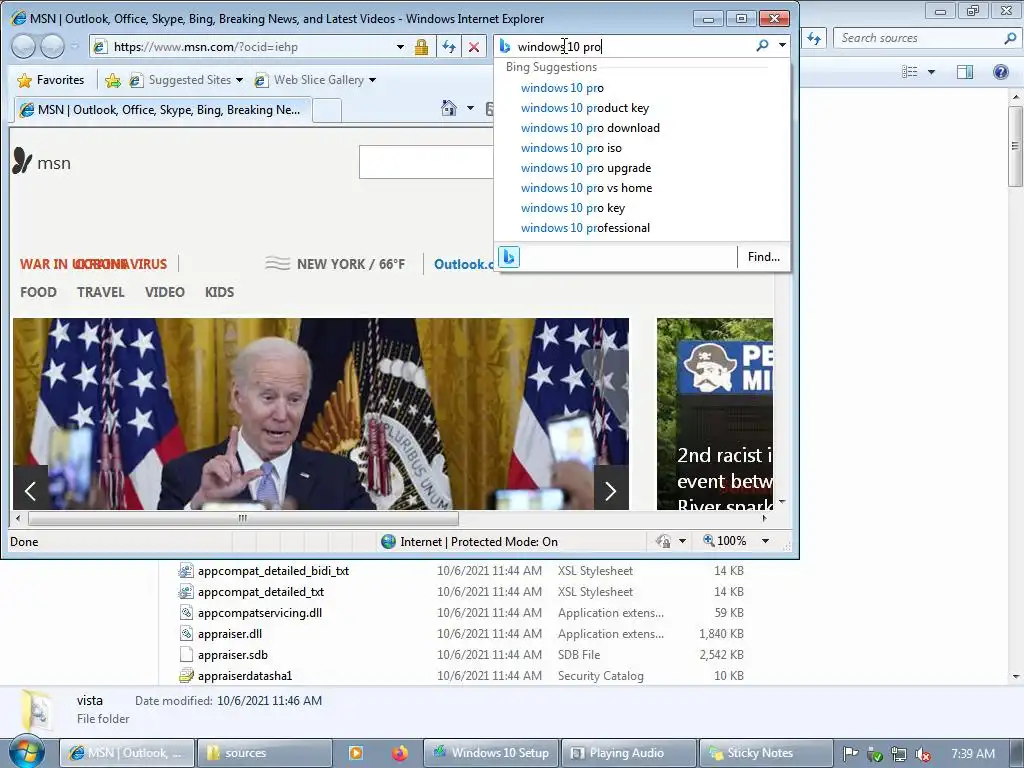Click the Action Center flag tray icon
This screenshot has width=1024, height=768.
point(850,754)
